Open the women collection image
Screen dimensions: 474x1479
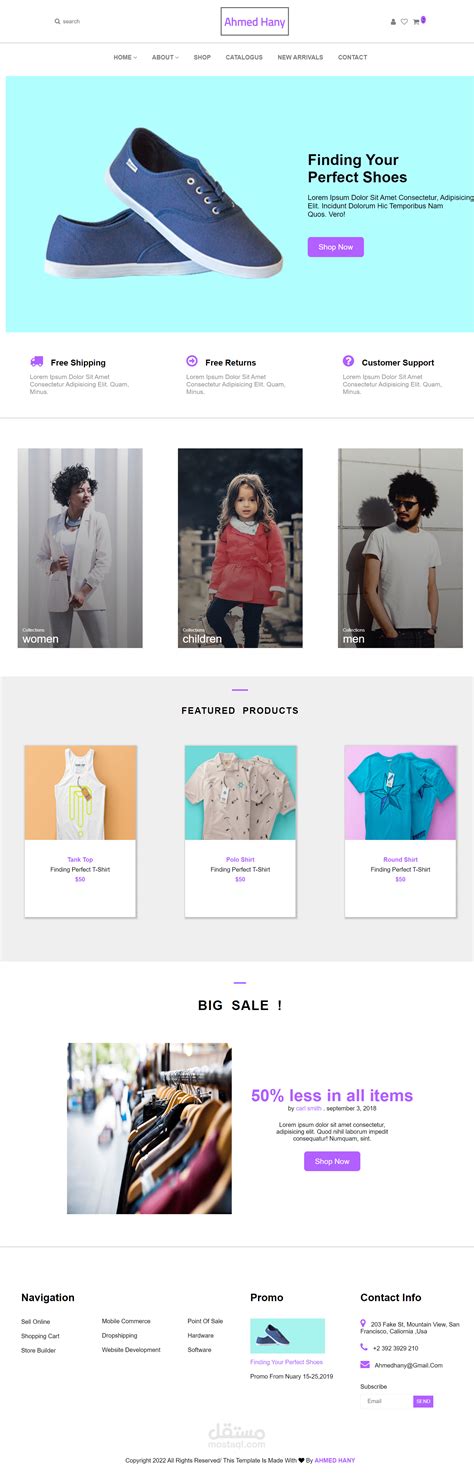pyautogui.click(x=80, y=548)
